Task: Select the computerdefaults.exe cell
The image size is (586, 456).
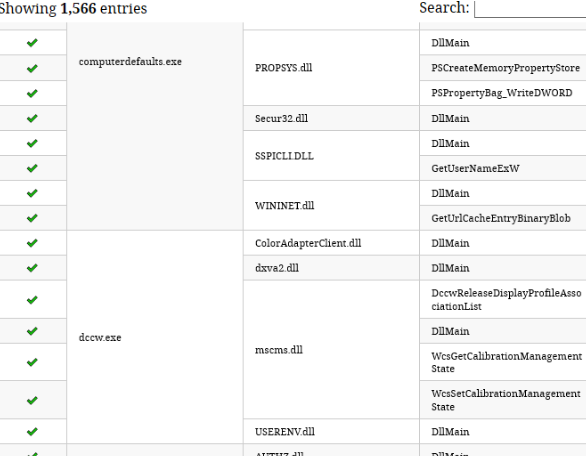Action: coord(155,126)
